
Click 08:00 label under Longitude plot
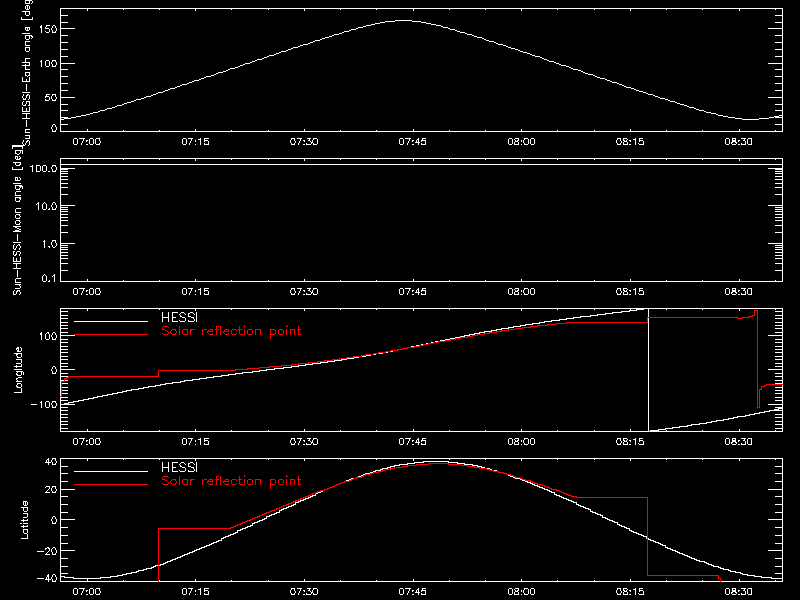(x=521, y=441)
